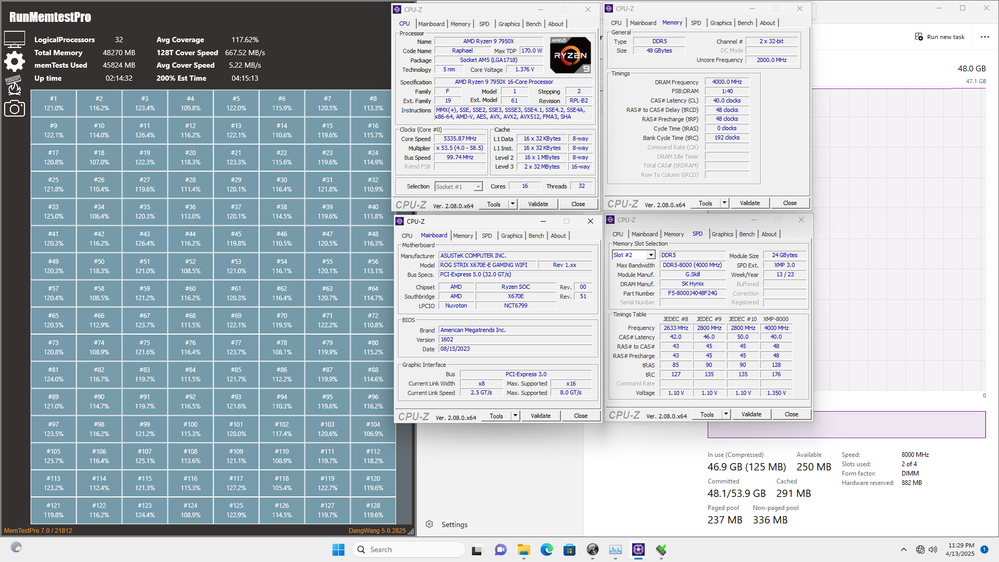Take a screenshot with the RunMemtestPro camera icon
The height and width of the screenshot is (562, 999).
14,109
